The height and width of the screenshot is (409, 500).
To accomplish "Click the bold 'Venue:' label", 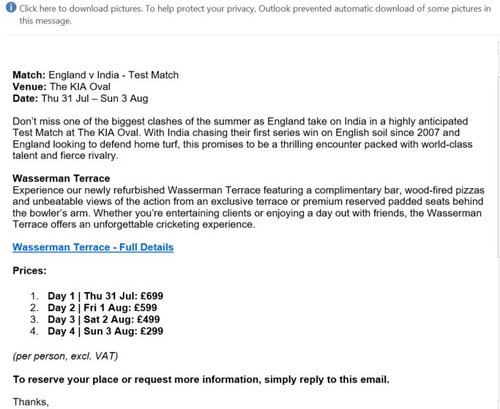I will (x=30, y=87).
